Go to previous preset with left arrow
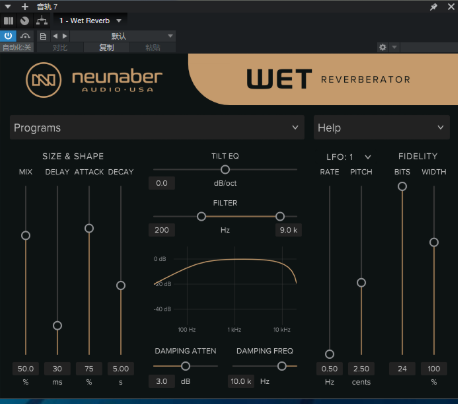This screenshot has height=404, width=458. (55, 36)
